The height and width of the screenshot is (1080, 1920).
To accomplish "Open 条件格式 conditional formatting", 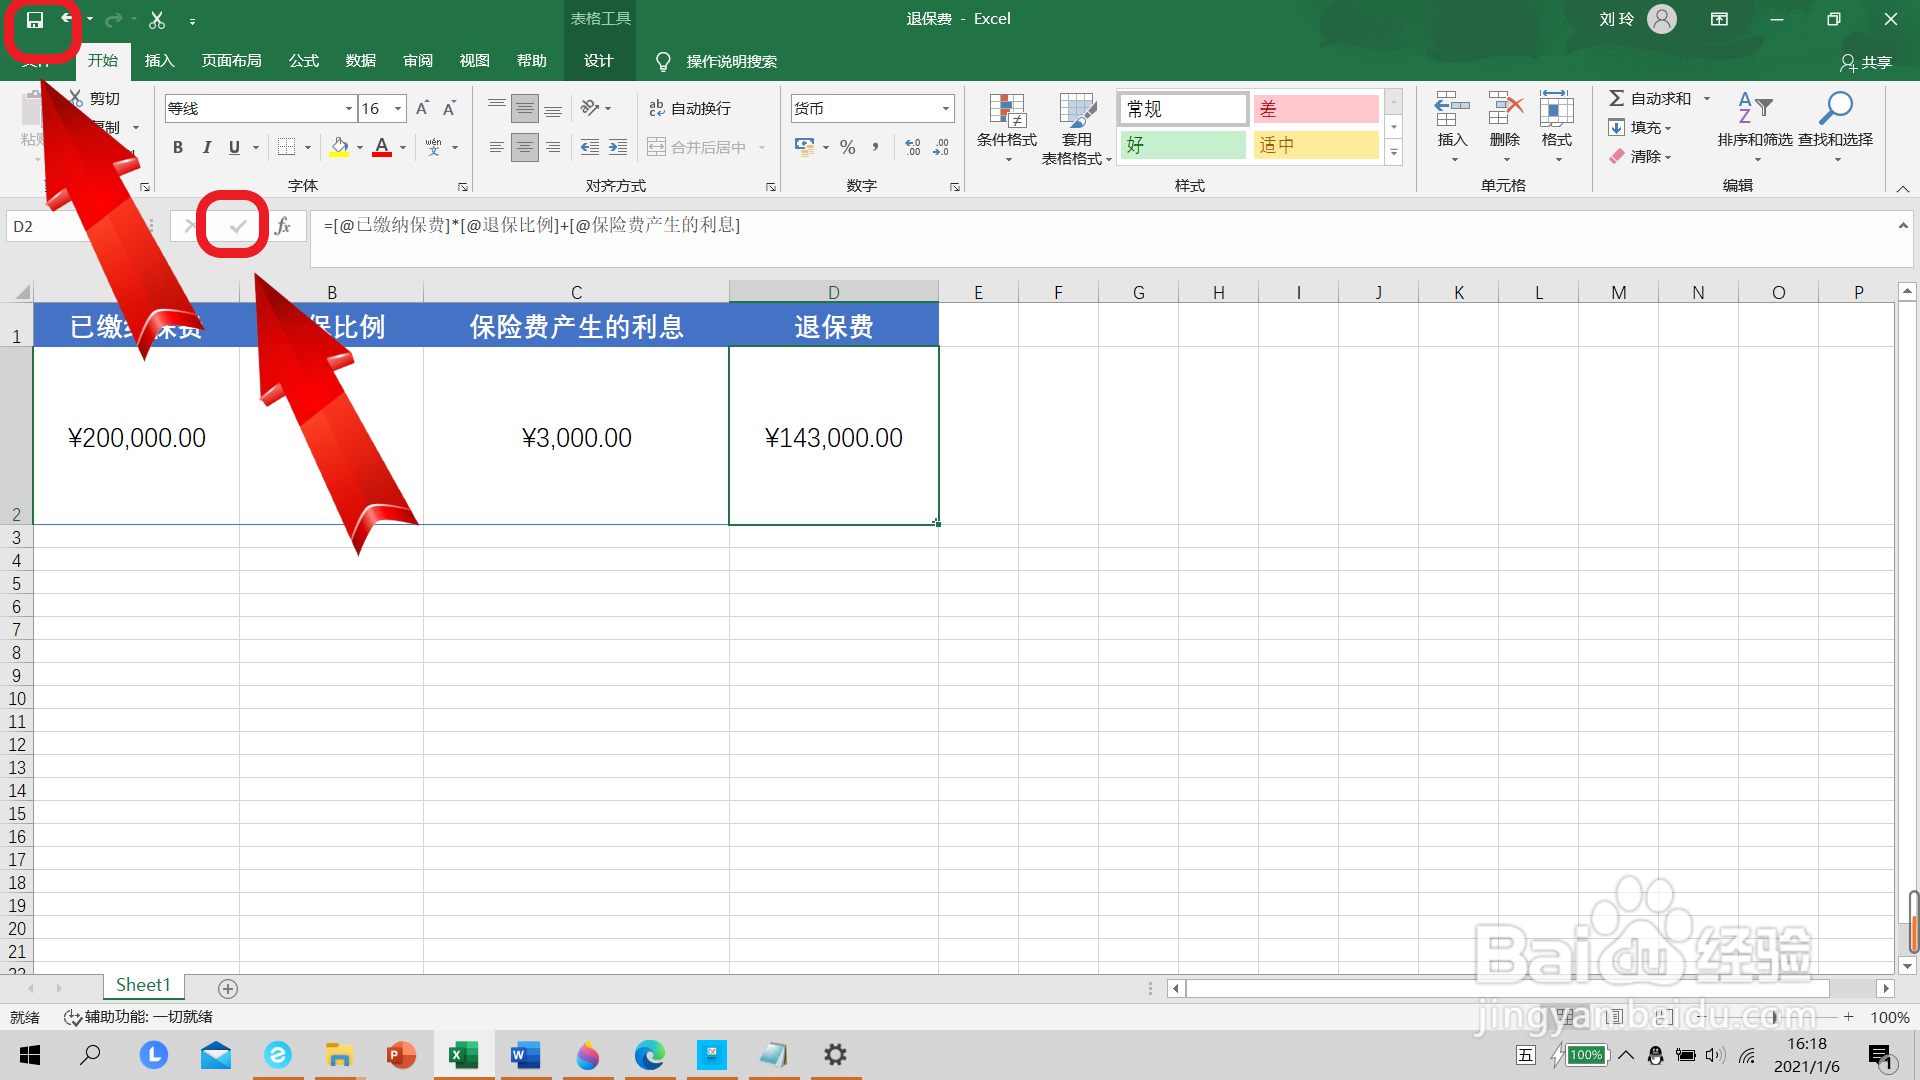I will point(1007,128).
